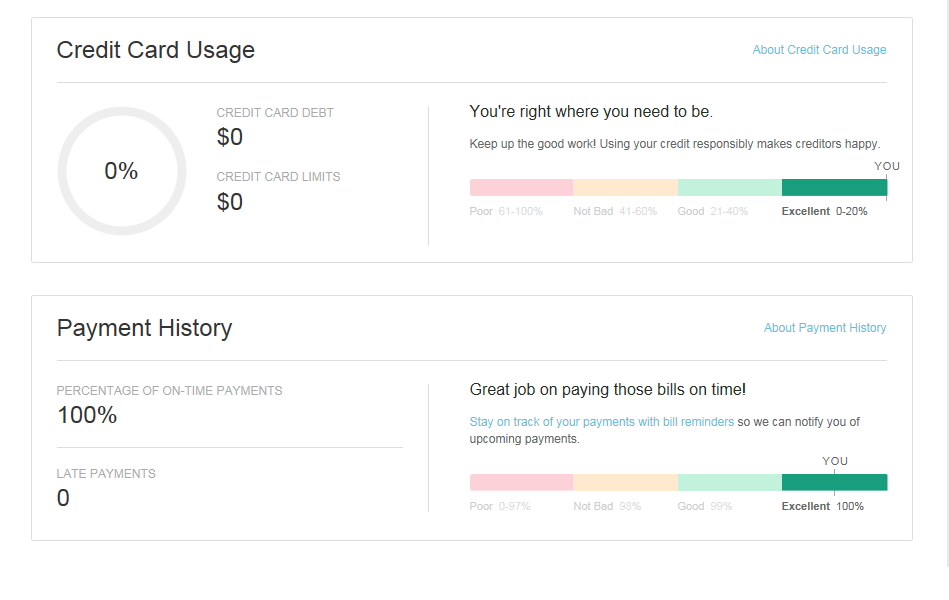The width and height of the screenshot is (949, 600).
Task: Click the Credit Card Limits $0 value
Action: point(230,202)
